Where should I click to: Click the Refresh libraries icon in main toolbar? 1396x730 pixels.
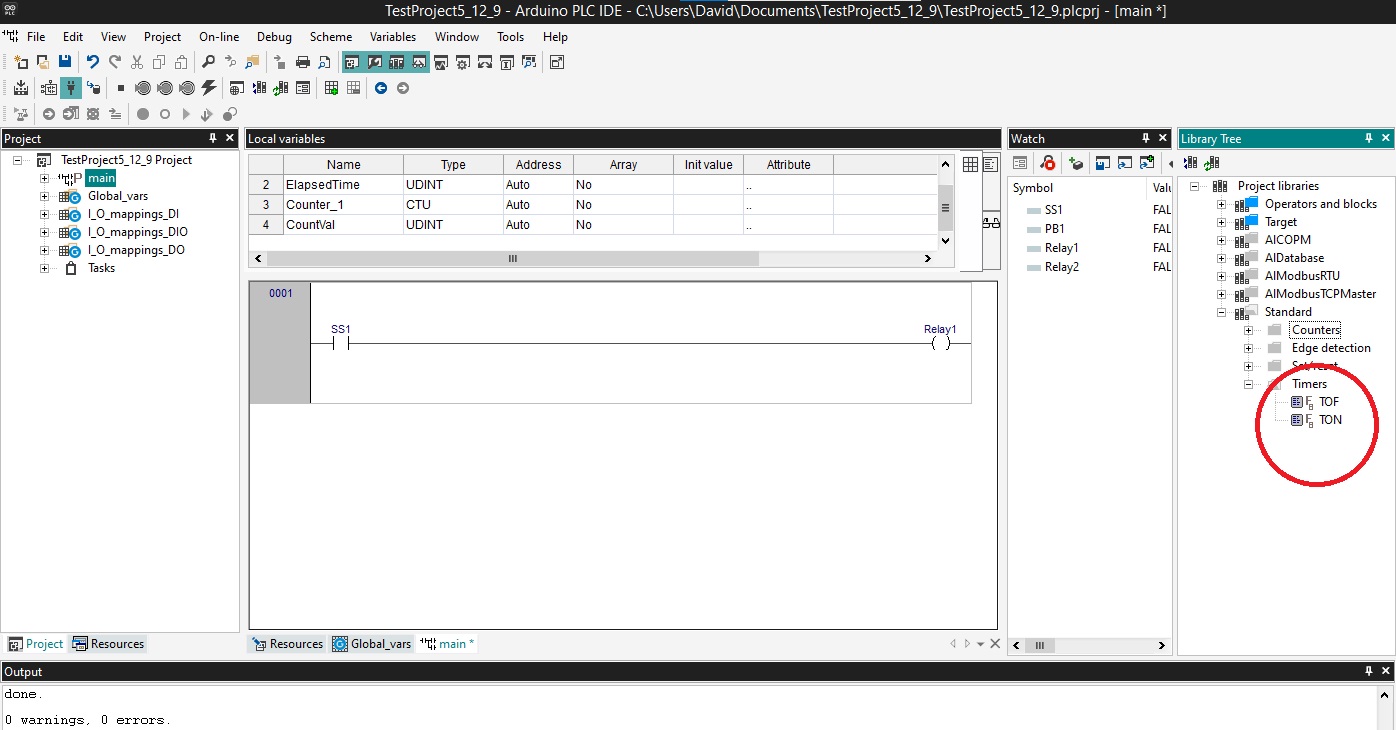pyautogui.click(x=281, y=88)
